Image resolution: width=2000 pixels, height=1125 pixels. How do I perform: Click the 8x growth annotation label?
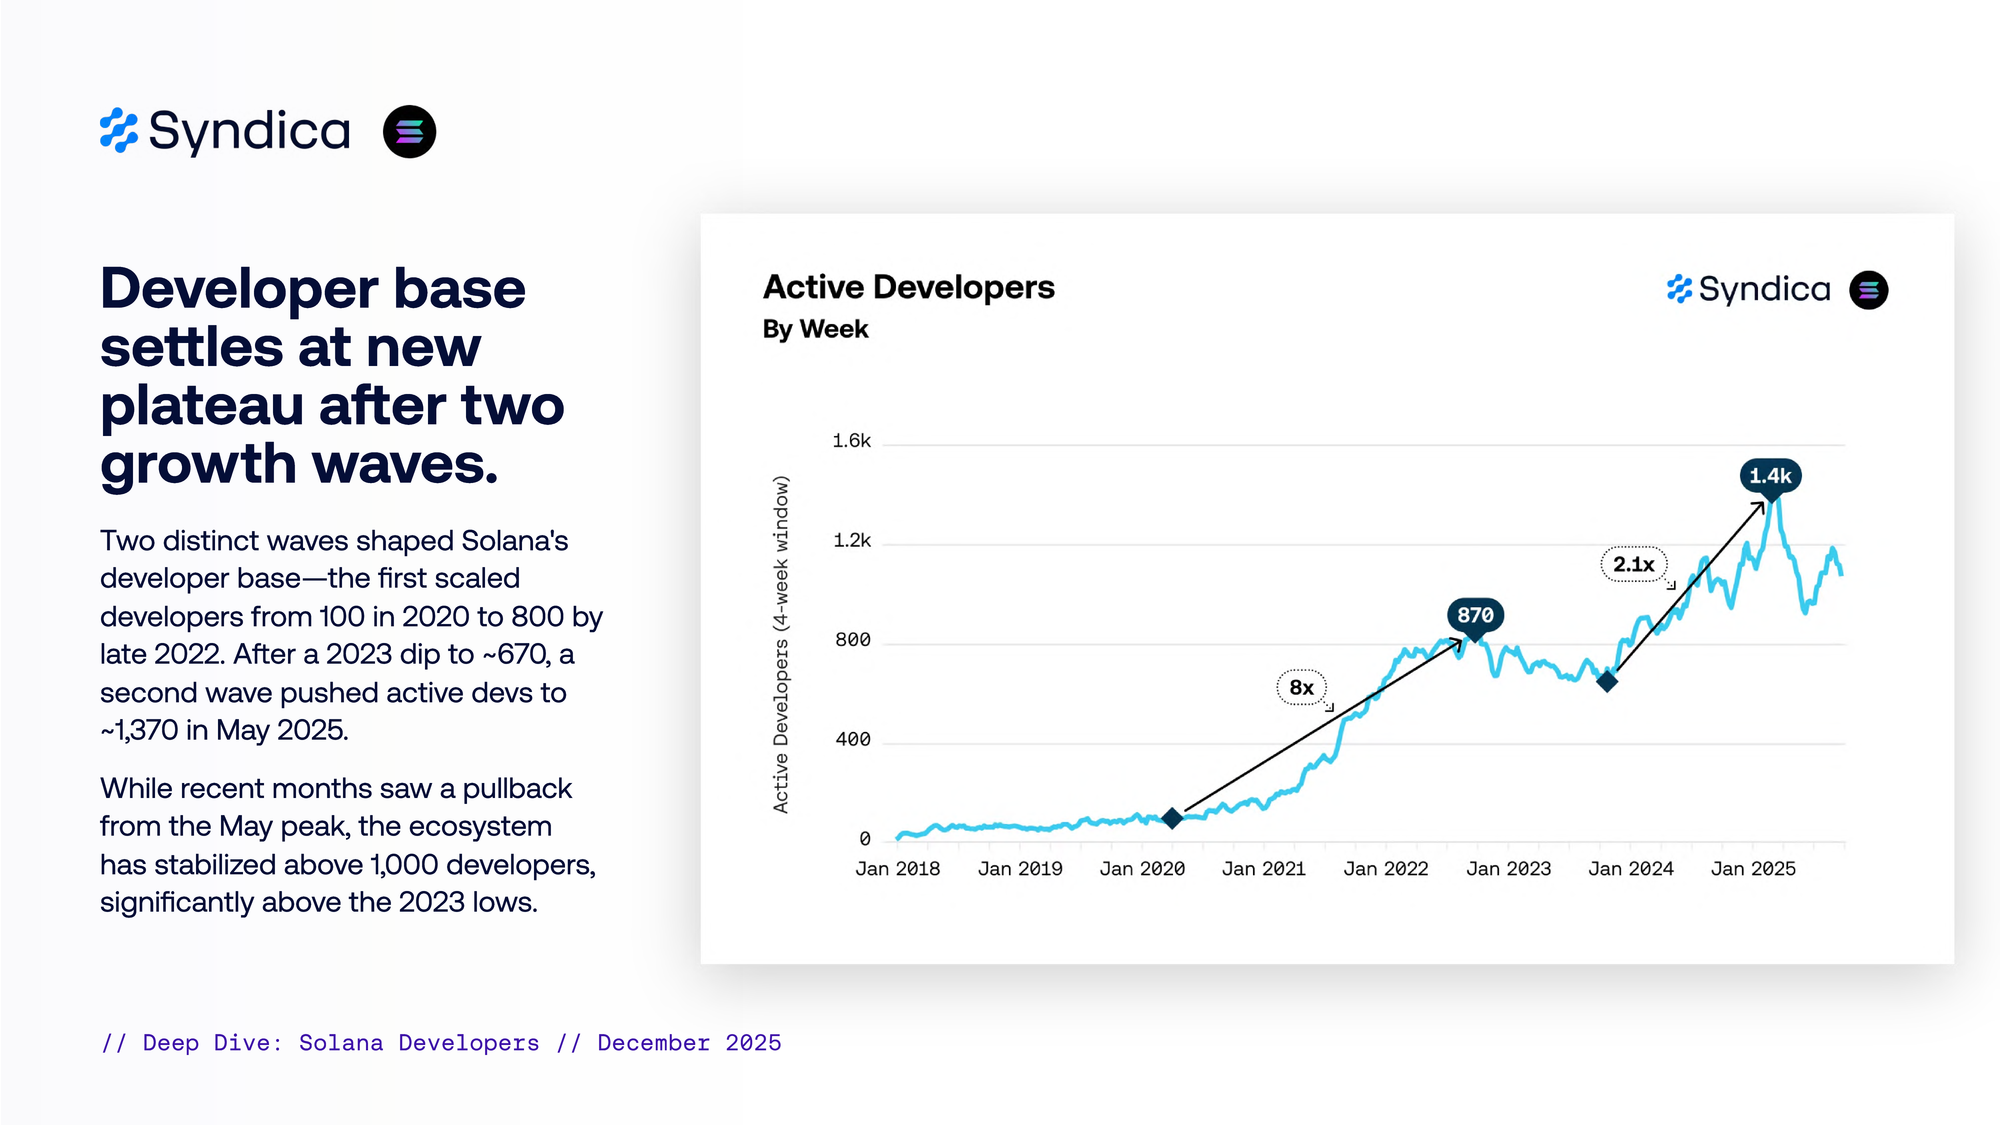[1301, 687]
